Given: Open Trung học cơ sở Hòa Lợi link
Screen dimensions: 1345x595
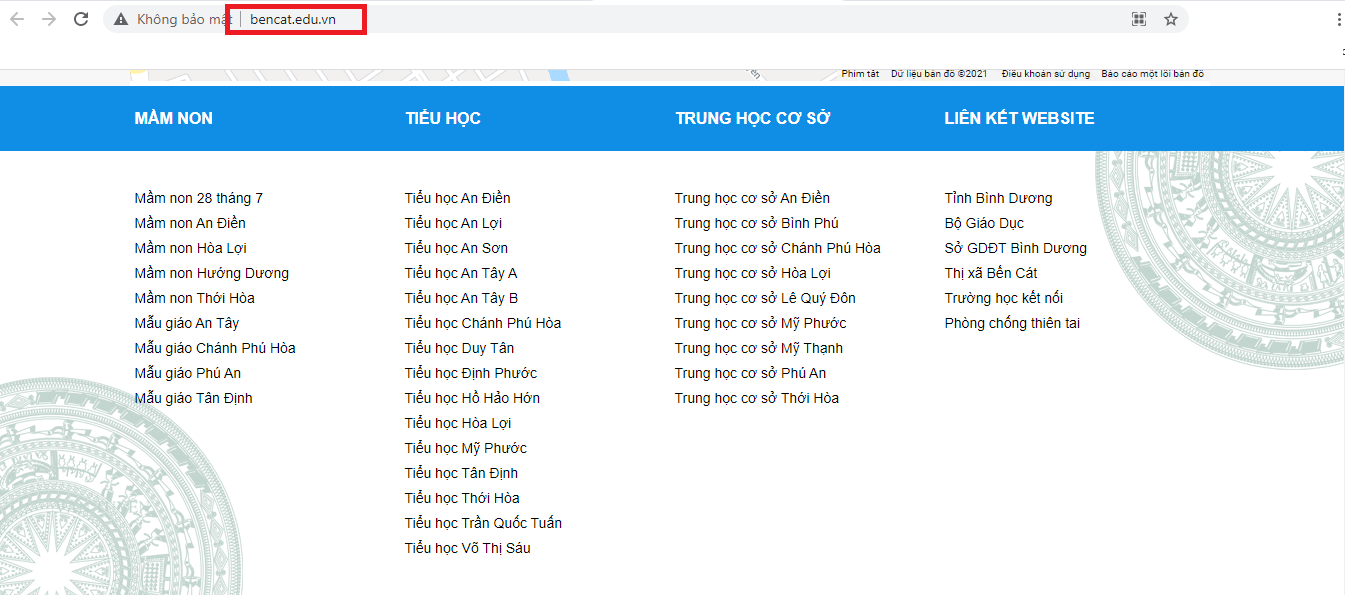Looking at the screenshot, I should coord(753,273).
